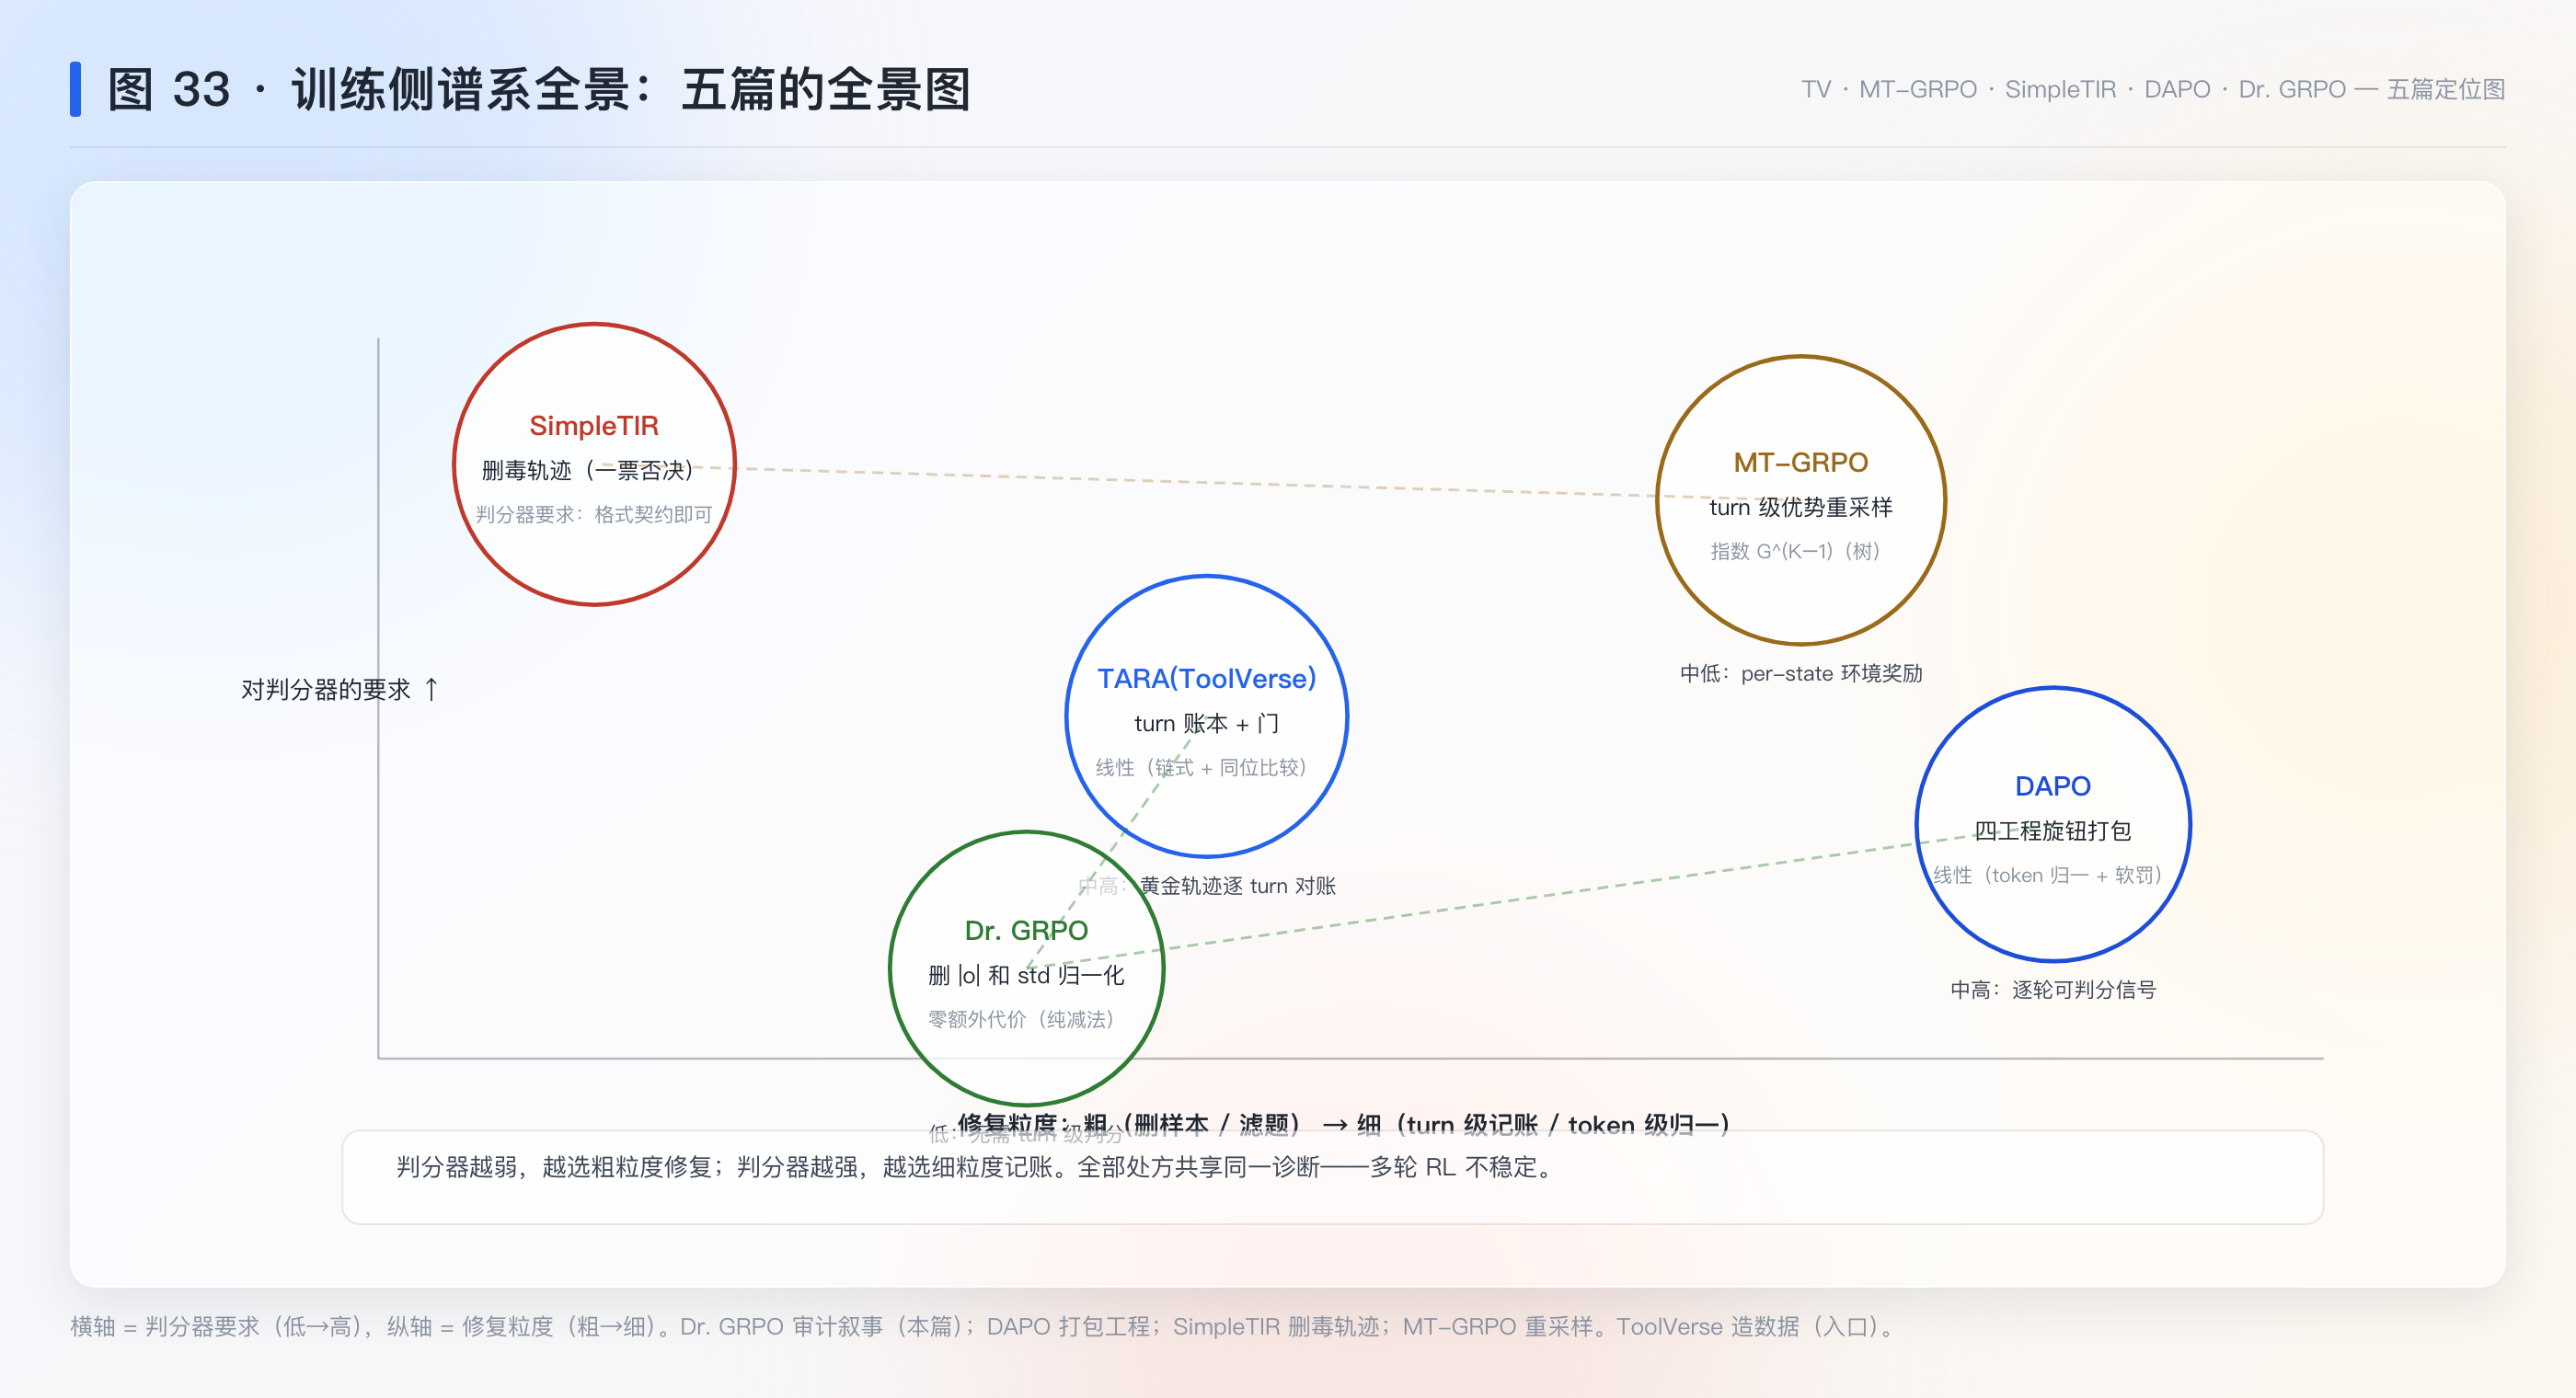Image resolution: width=2576 pixels, height=1398 pixels.
Task: Click the title '图 33 · 训练侧谱系全景：五篇的全景图'
Action: point(539,90)
